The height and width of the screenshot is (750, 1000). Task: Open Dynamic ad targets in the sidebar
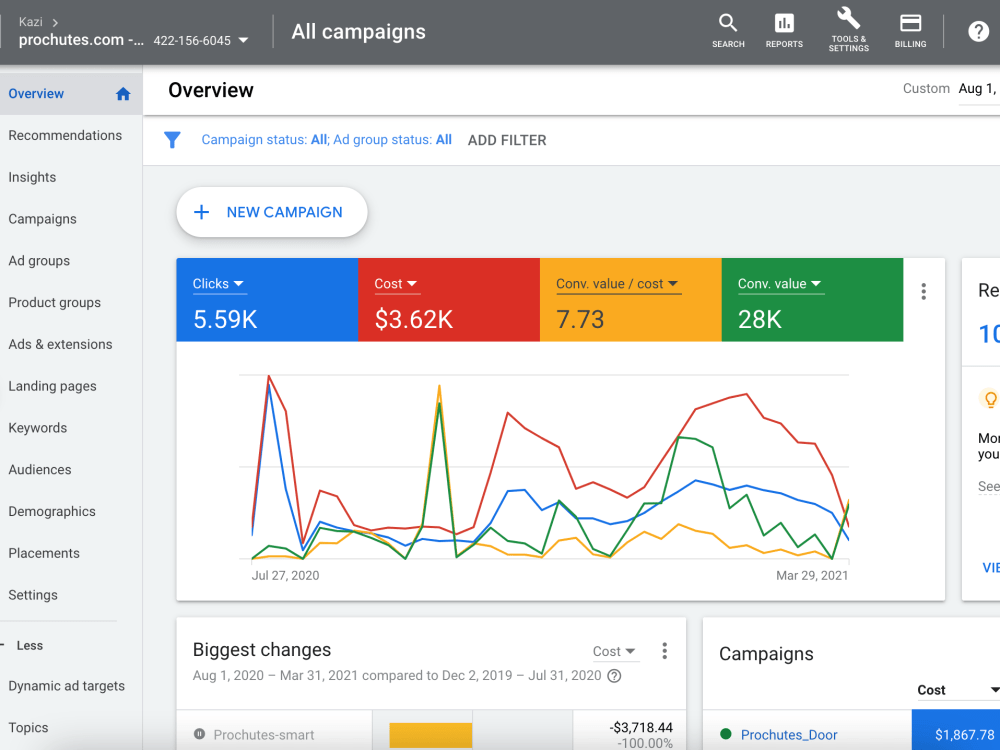(66, 686)
